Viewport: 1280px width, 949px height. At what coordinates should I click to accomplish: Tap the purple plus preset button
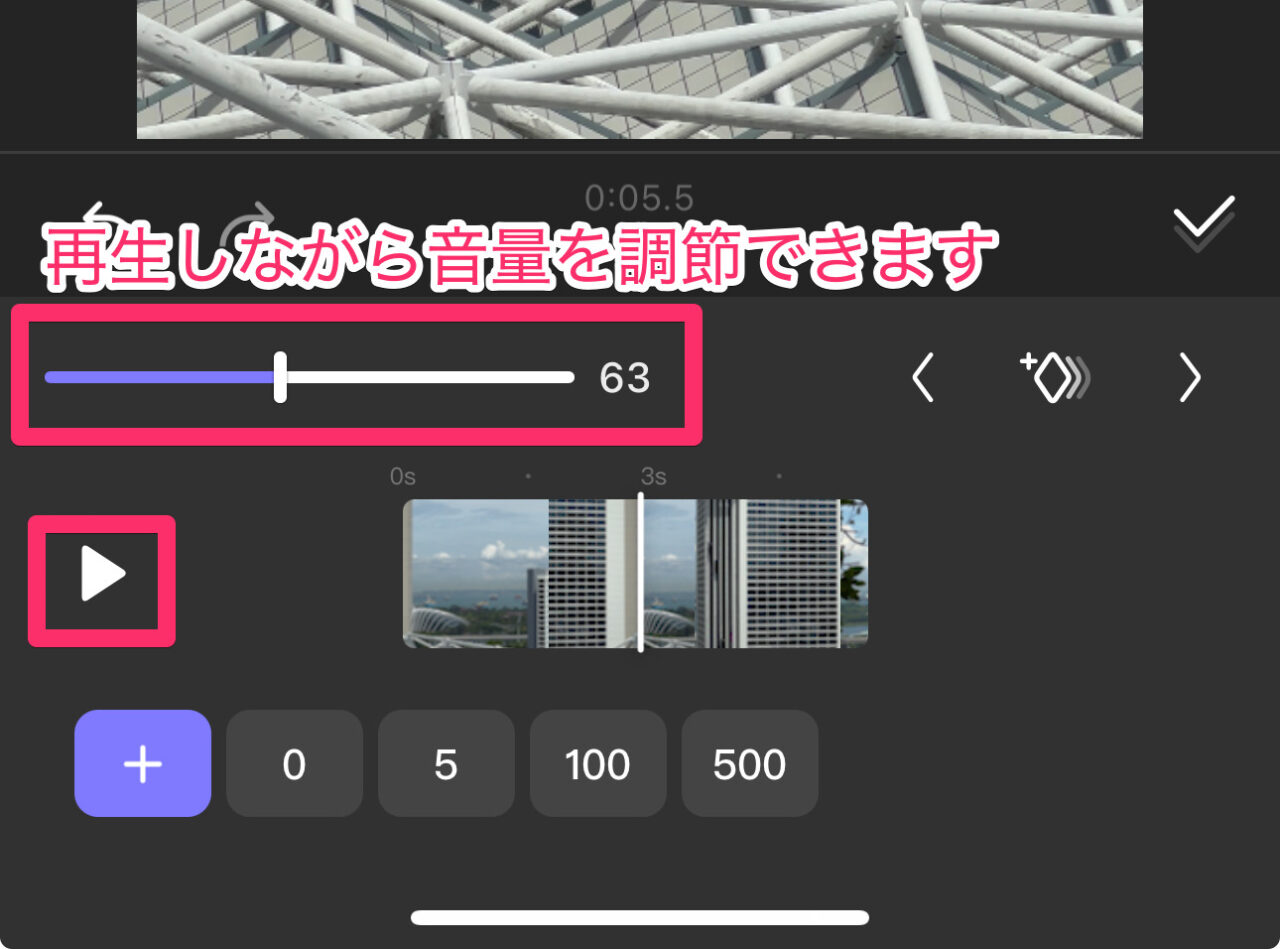[143, 764]
